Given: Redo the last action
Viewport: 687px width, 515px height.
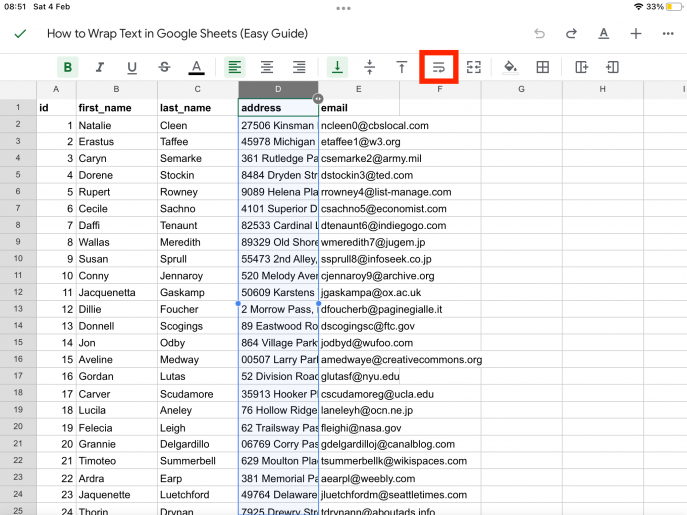Looking at the screenshot, I should click(x=571, y=34).
